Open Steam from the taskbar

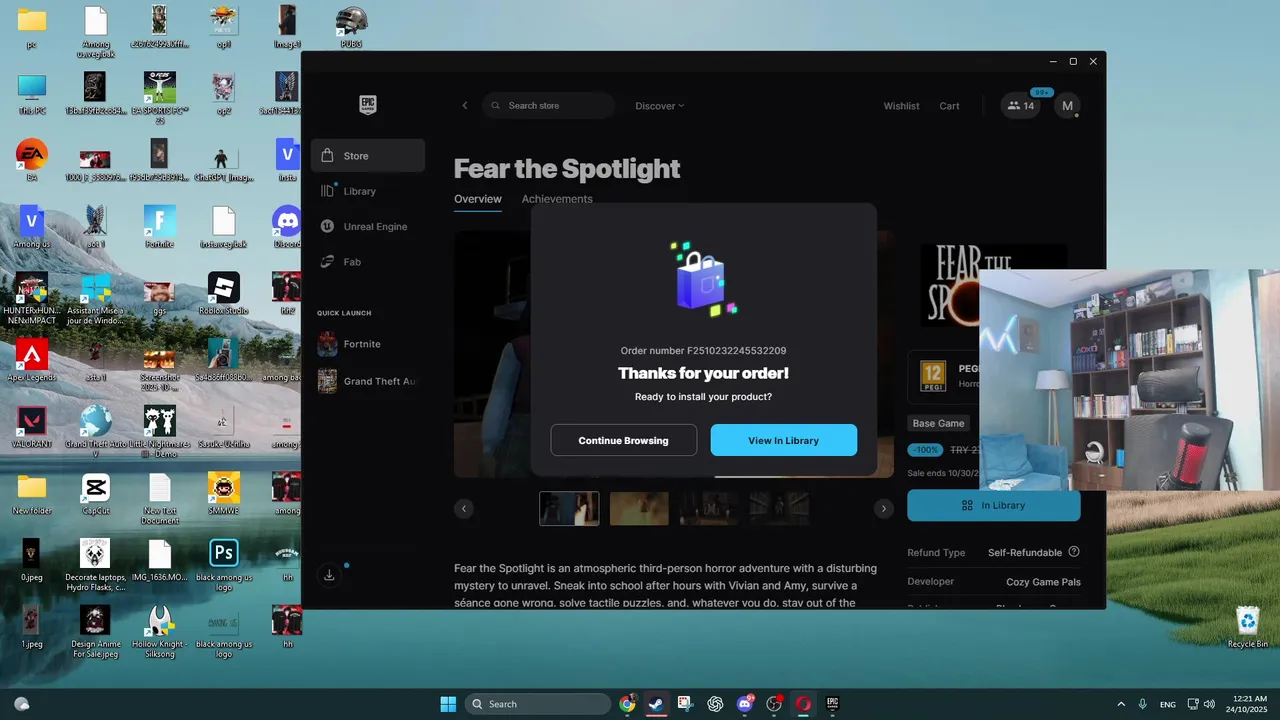(656, 704)
